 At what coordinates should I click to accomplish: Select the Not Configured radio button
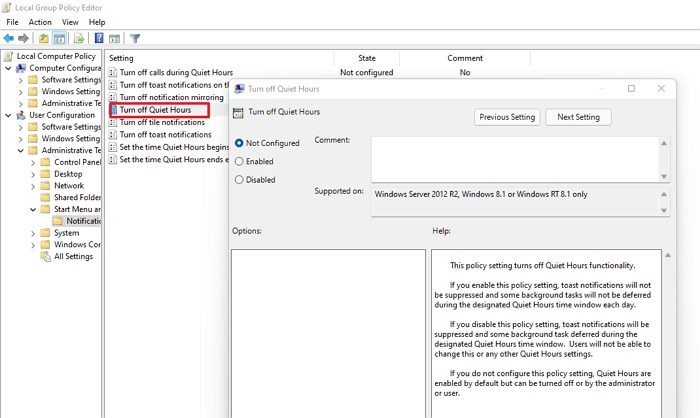coord(239,143)
